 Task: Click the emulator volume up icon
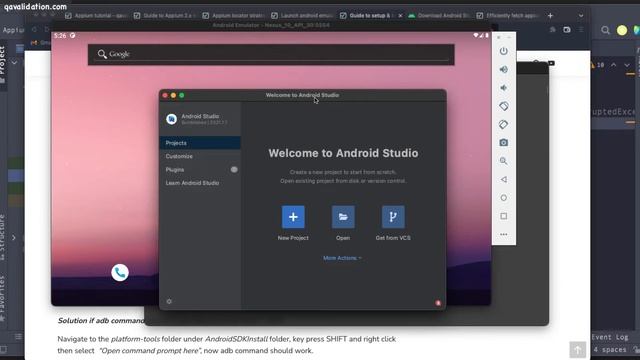click(x=504, y=69)
